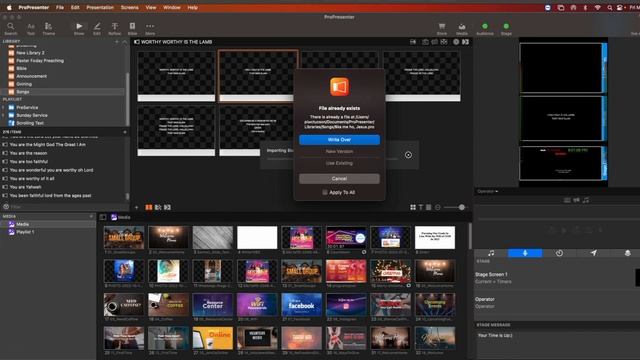The image size is (640, 360).
Task: Cancel the File already exists dialog
Action: pos(339,179)
